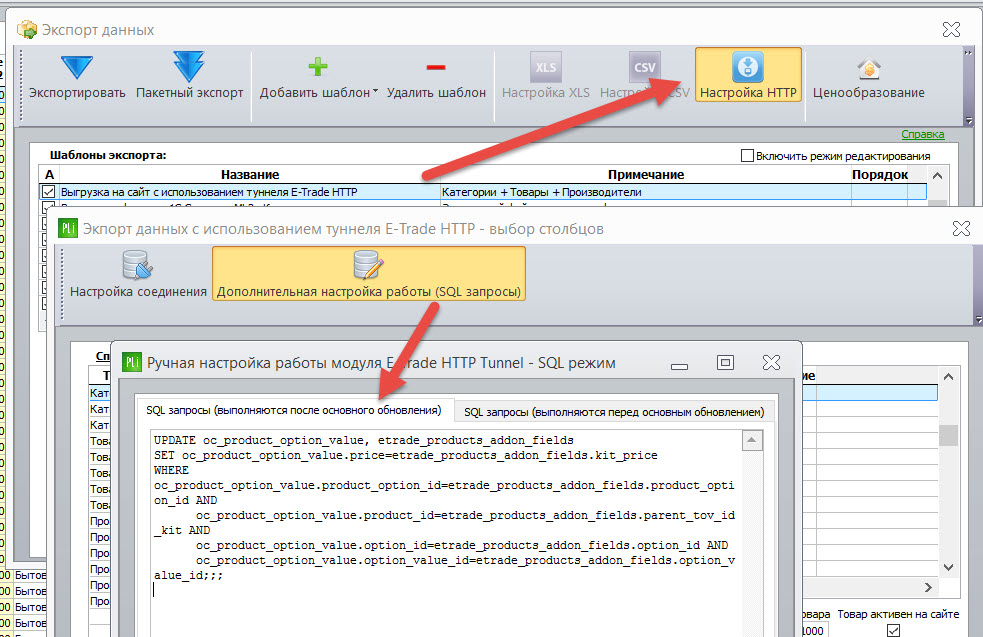This screenshot has height=637, width=983.
Task: Maximize the SQL режим window
Action: (725, 362)
